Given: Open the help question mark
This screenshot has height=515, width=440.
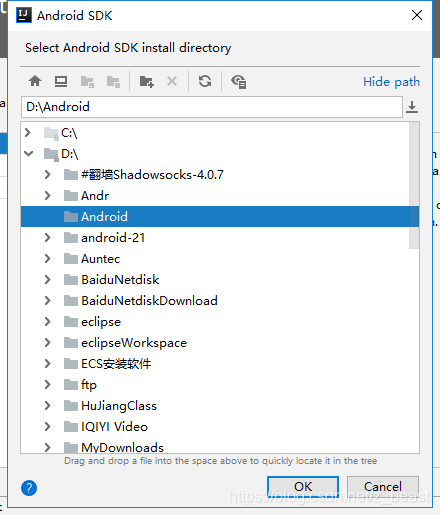Looking at the screenshot, I should pyautogui.click(x=29, y=488).
